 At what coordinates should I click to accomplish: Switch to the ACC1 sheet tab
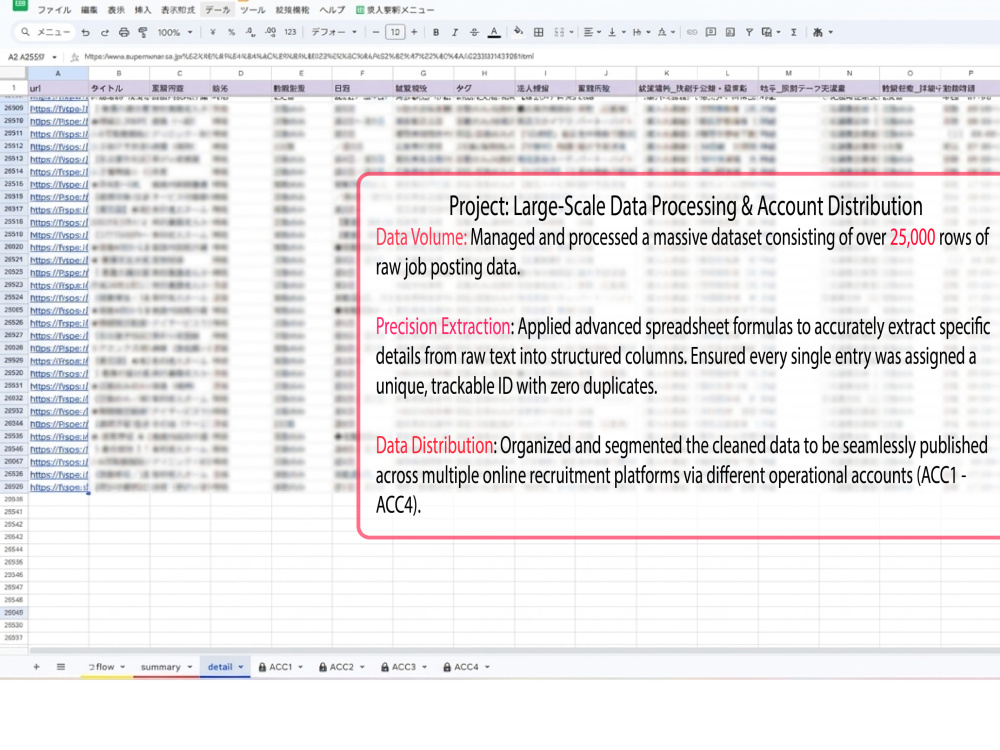[x=280, y=666]
